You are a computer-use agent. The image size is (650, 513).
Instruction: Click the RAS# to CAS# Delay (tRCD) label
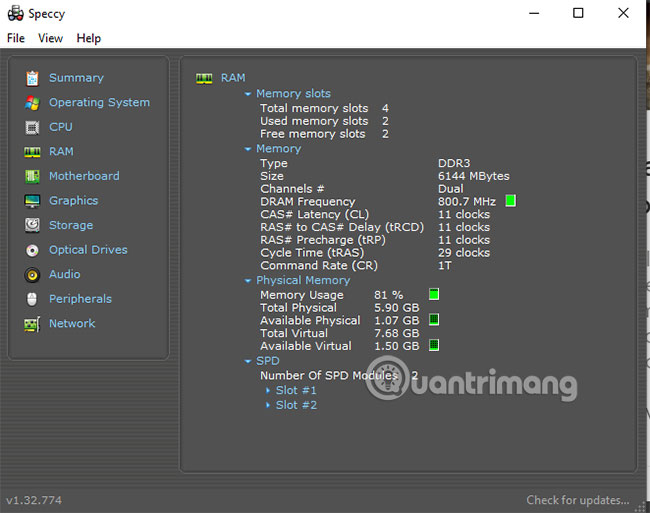342,227
